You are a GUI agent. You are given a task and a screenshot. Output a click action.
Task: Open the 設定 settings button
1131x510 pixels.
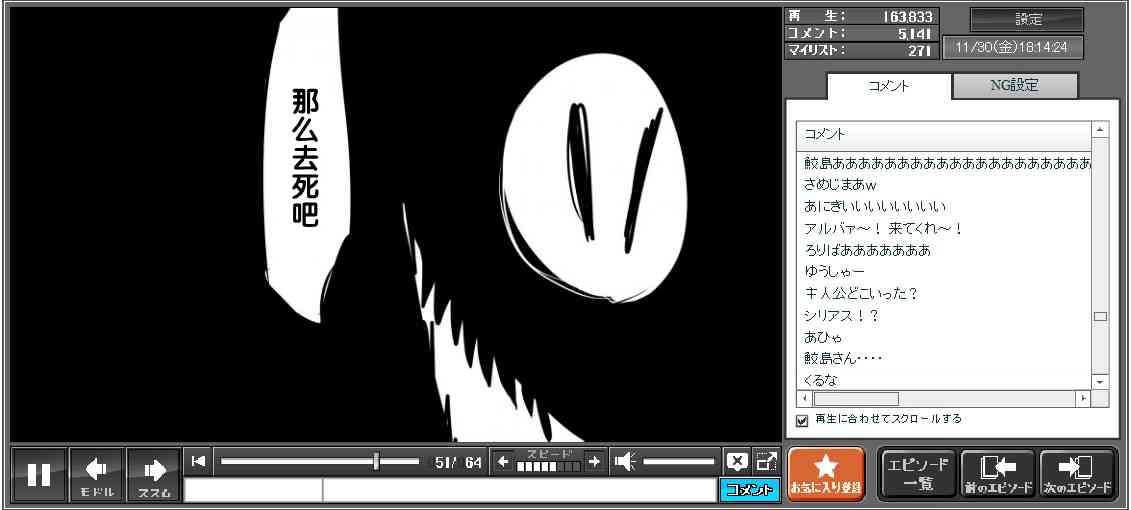1027,20
